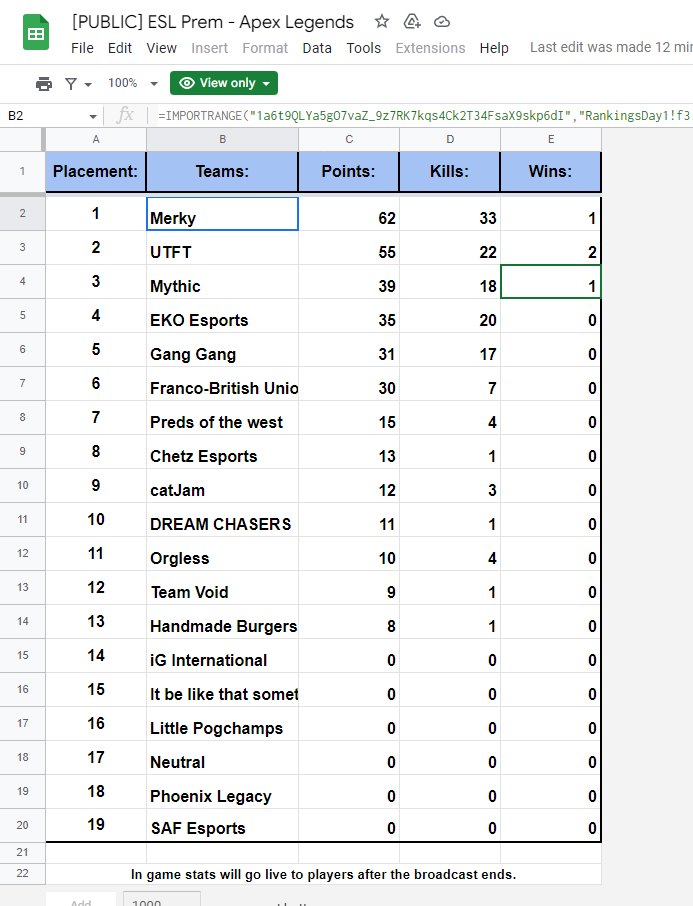
Task: Select the UTFT team cell
Action: coord(223,248)
